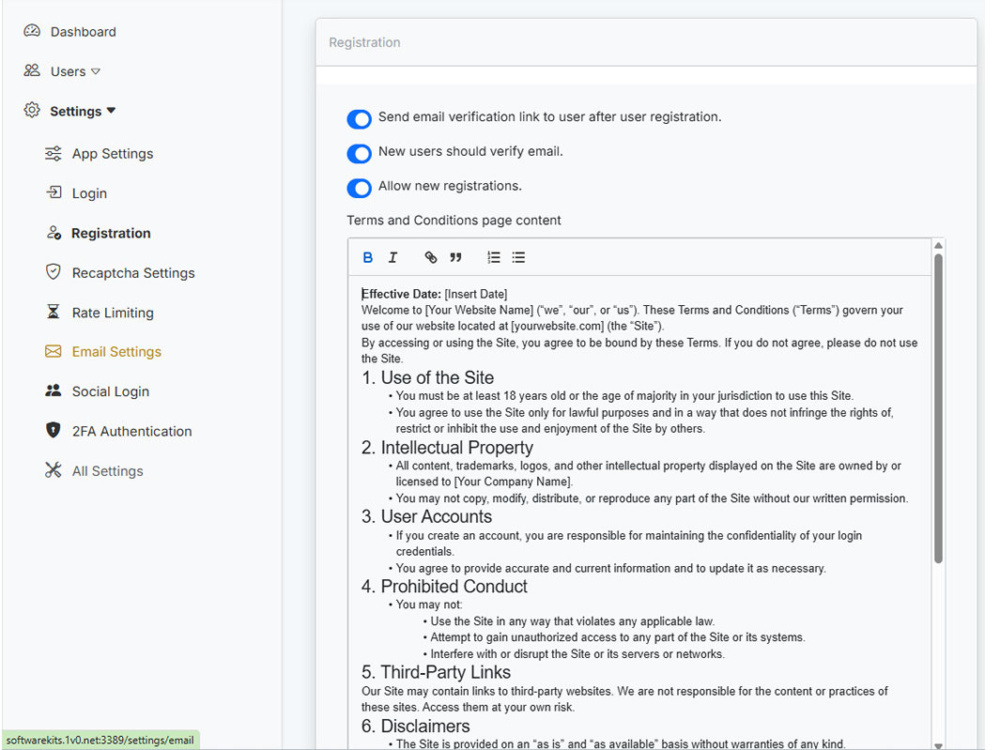Click the 'Terms and Conditions page content' label
Image resolution: width=1000 pixels, height=750 pixels.
pos(454,220)
